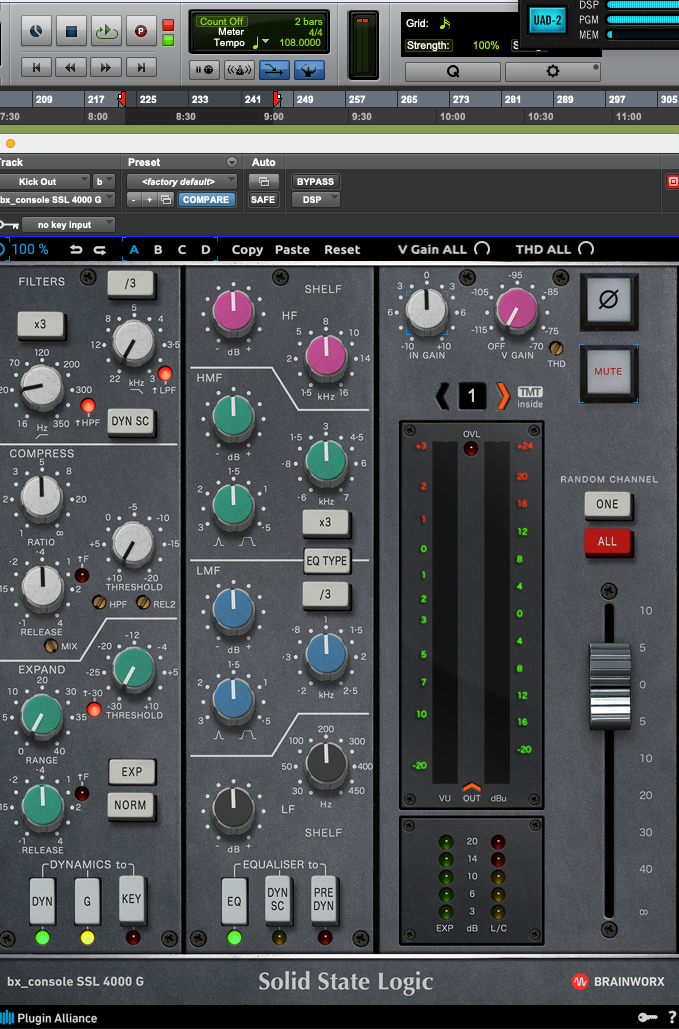This screenshot has width=679, height=1029.
Task: Click next TMT channel orange arrow
Action: pyautogui.click(x=502, y=396)
